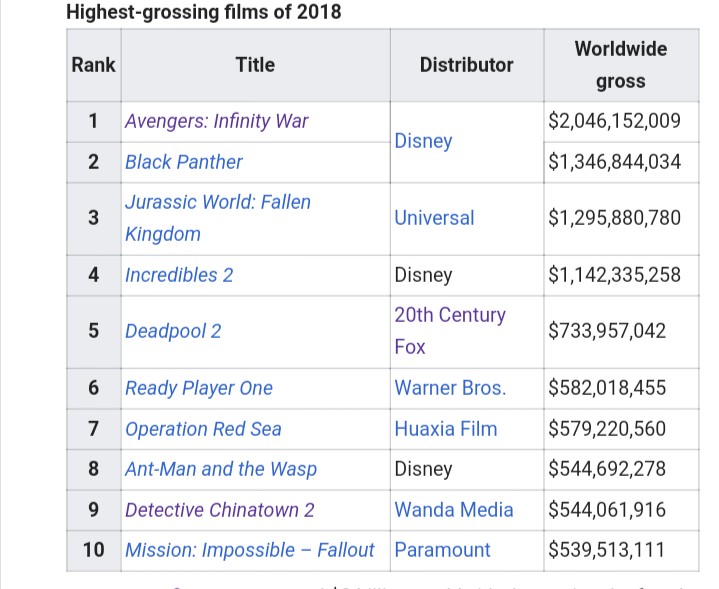Open the Wanda Media link
This screenshot has width=719, height=589.
[x=453, y=510]
